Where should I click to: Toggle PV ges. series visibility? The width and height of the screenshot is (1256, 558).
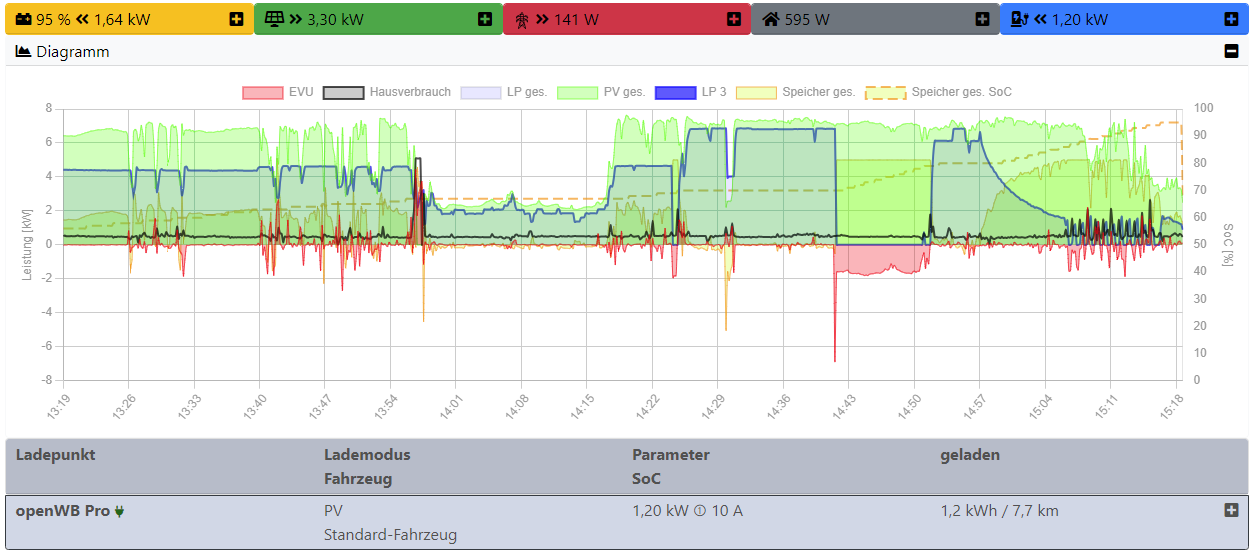600,92
